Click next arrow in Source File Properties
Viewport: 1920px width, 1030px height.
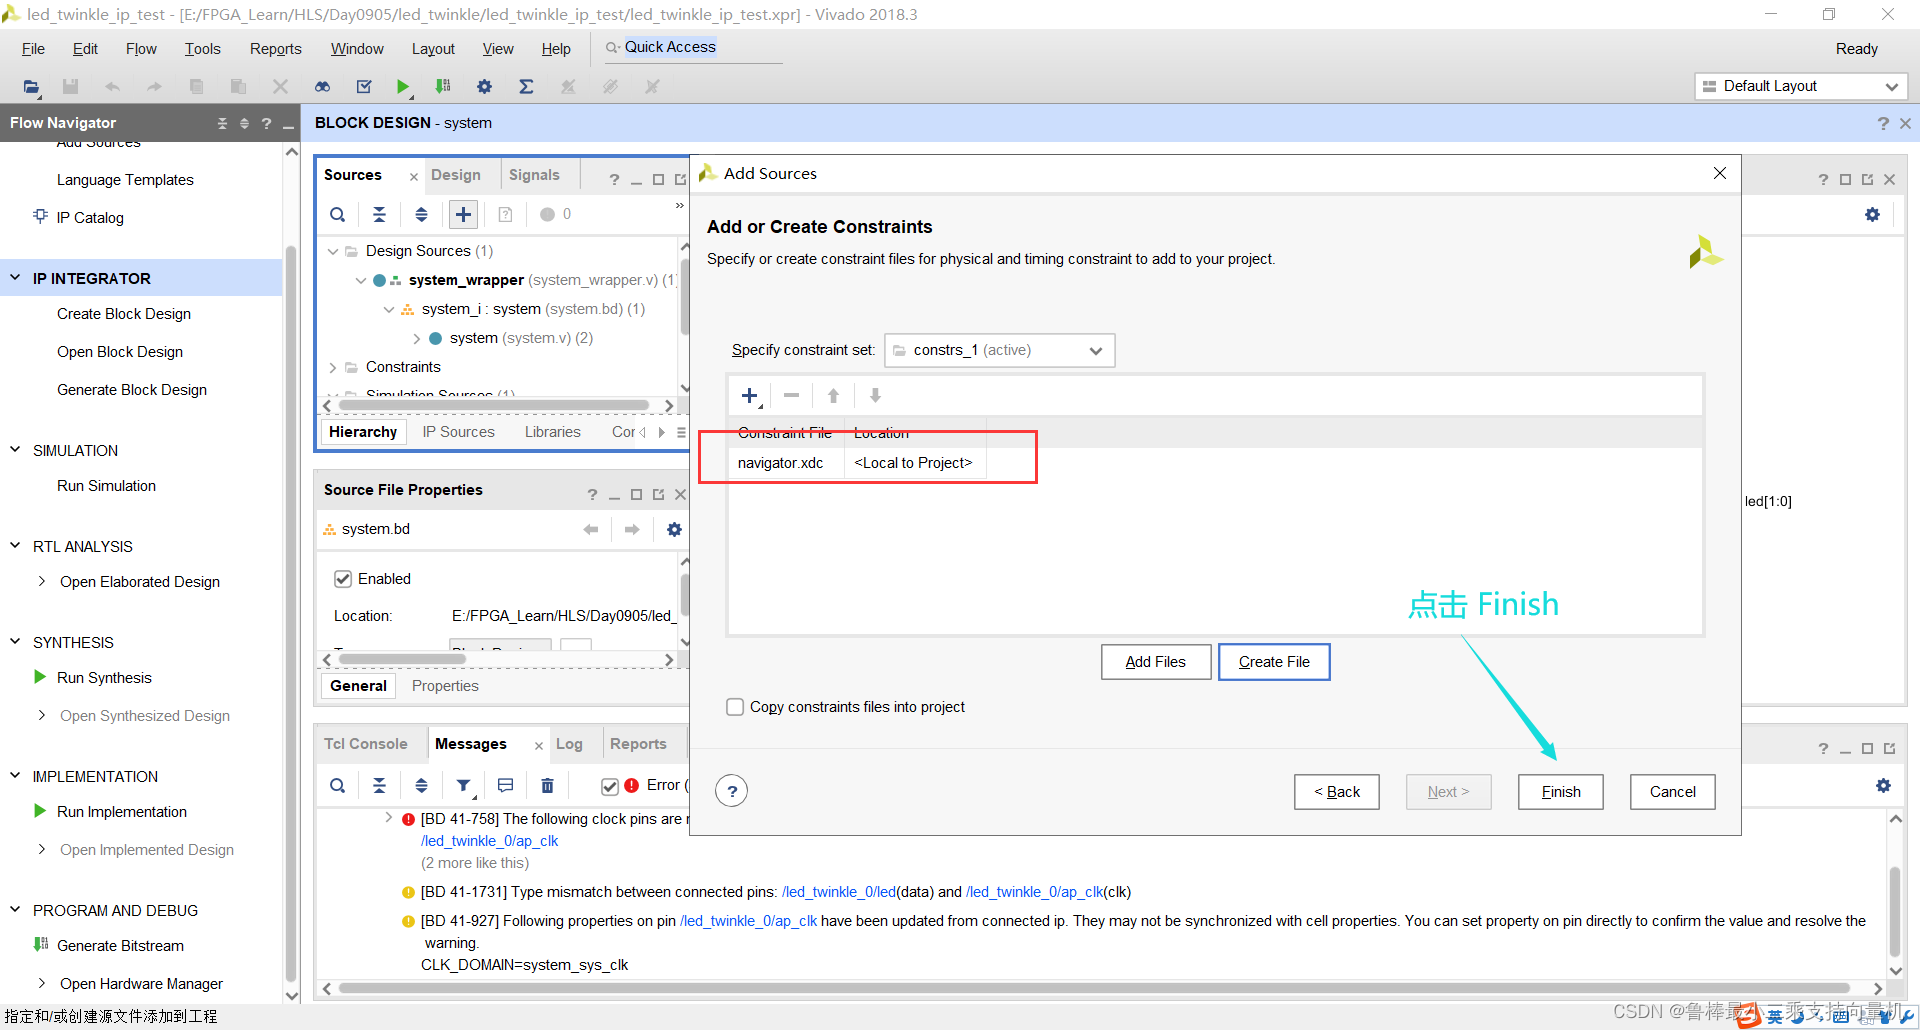pos(632,529)
